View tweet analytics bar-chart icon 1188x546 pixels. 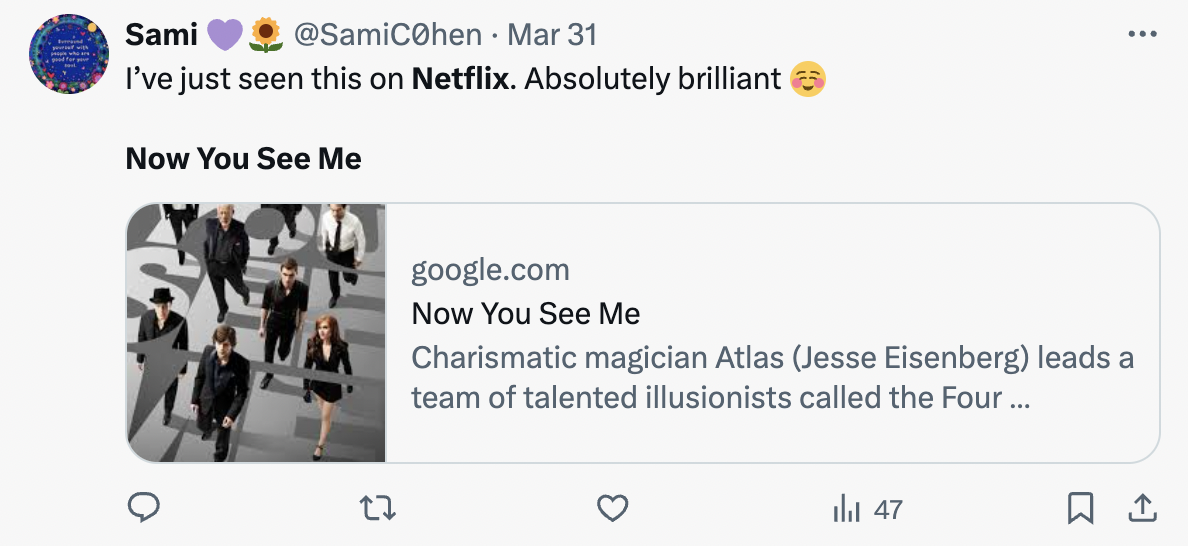pos(846,509)
